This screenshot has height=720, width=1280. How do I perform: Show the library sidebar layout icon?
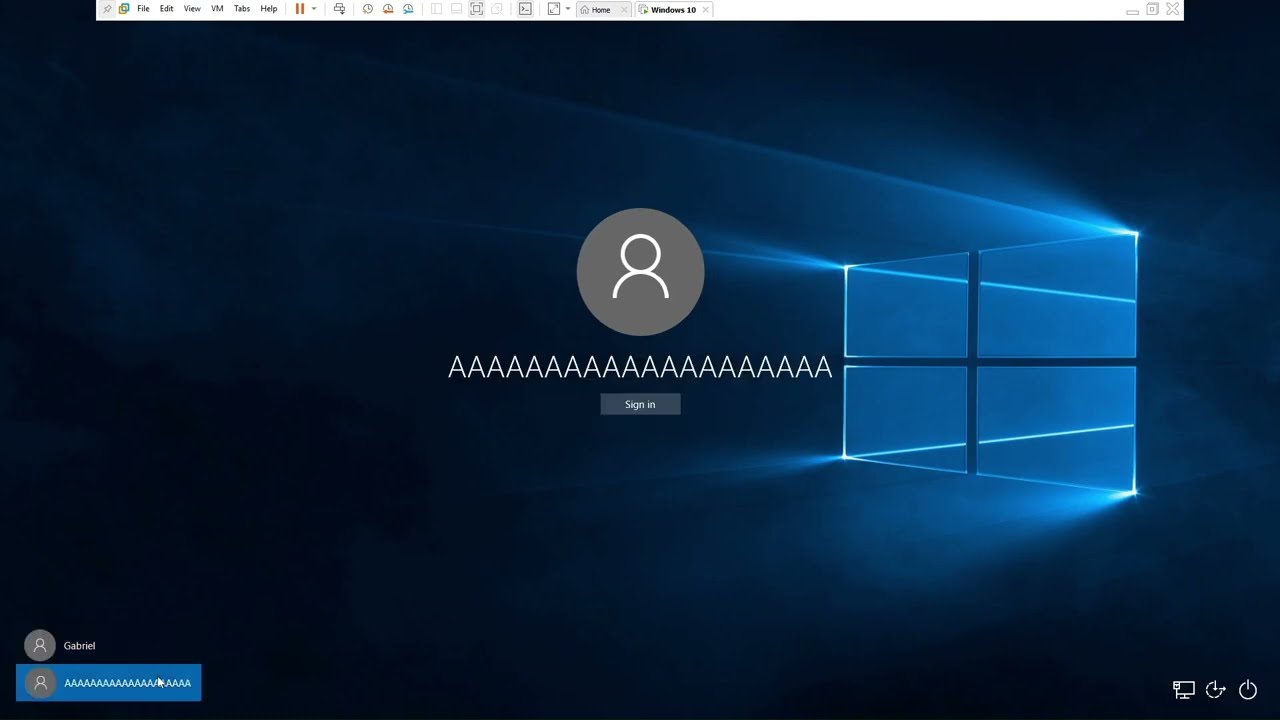click(x=436, y=9)
